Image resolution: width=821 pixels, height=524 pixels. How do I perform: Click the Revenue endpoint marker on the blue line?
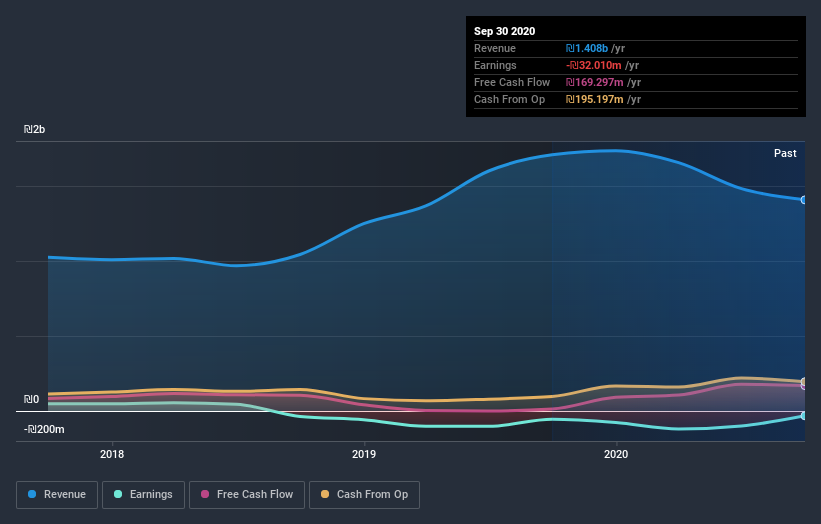point(803,200)
